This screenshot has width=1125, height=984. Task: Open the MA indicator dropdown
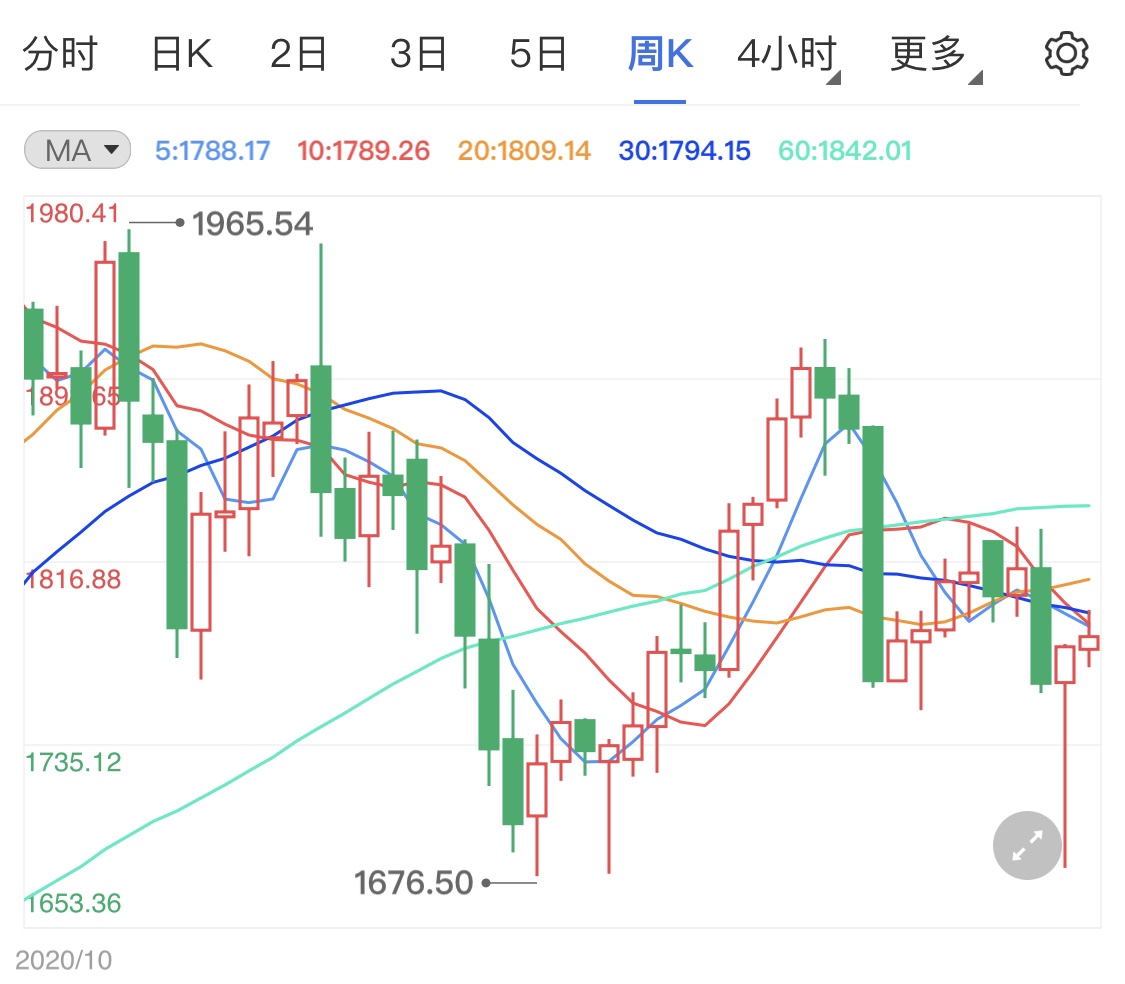(x=77, y=150)
